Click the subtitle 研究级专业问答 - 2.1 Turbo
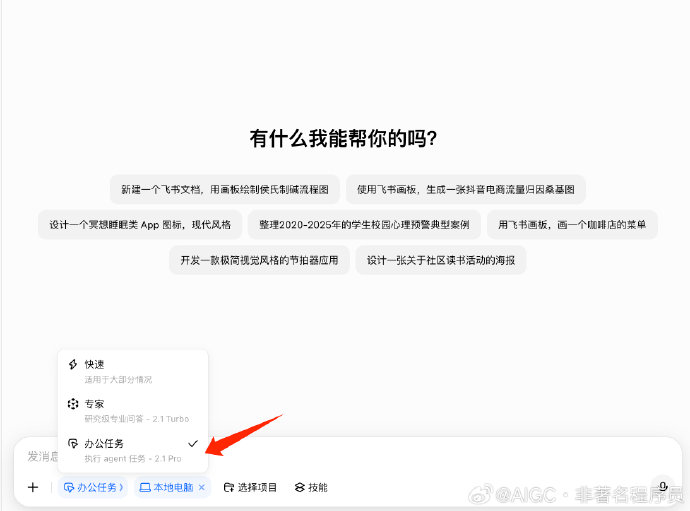The image size is (690, 511). (136, 419)
